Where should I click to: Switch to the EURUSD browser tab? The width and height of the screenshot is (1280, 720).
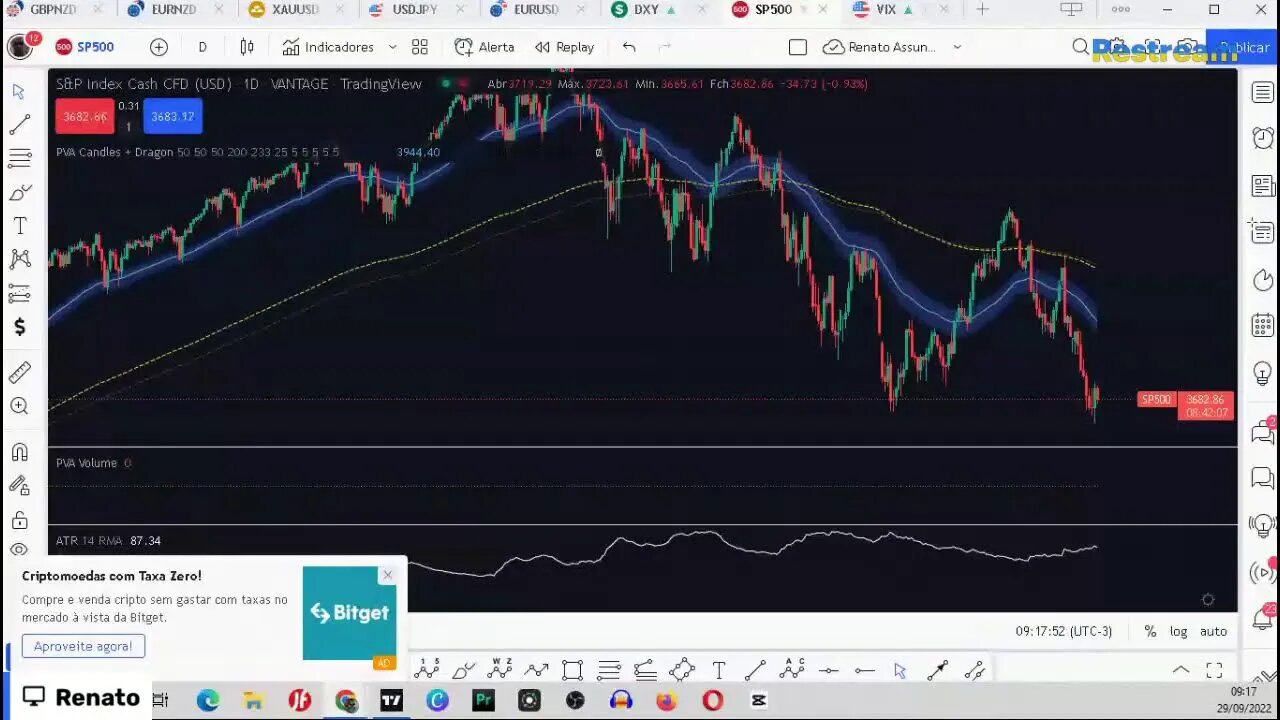(536, 9)
